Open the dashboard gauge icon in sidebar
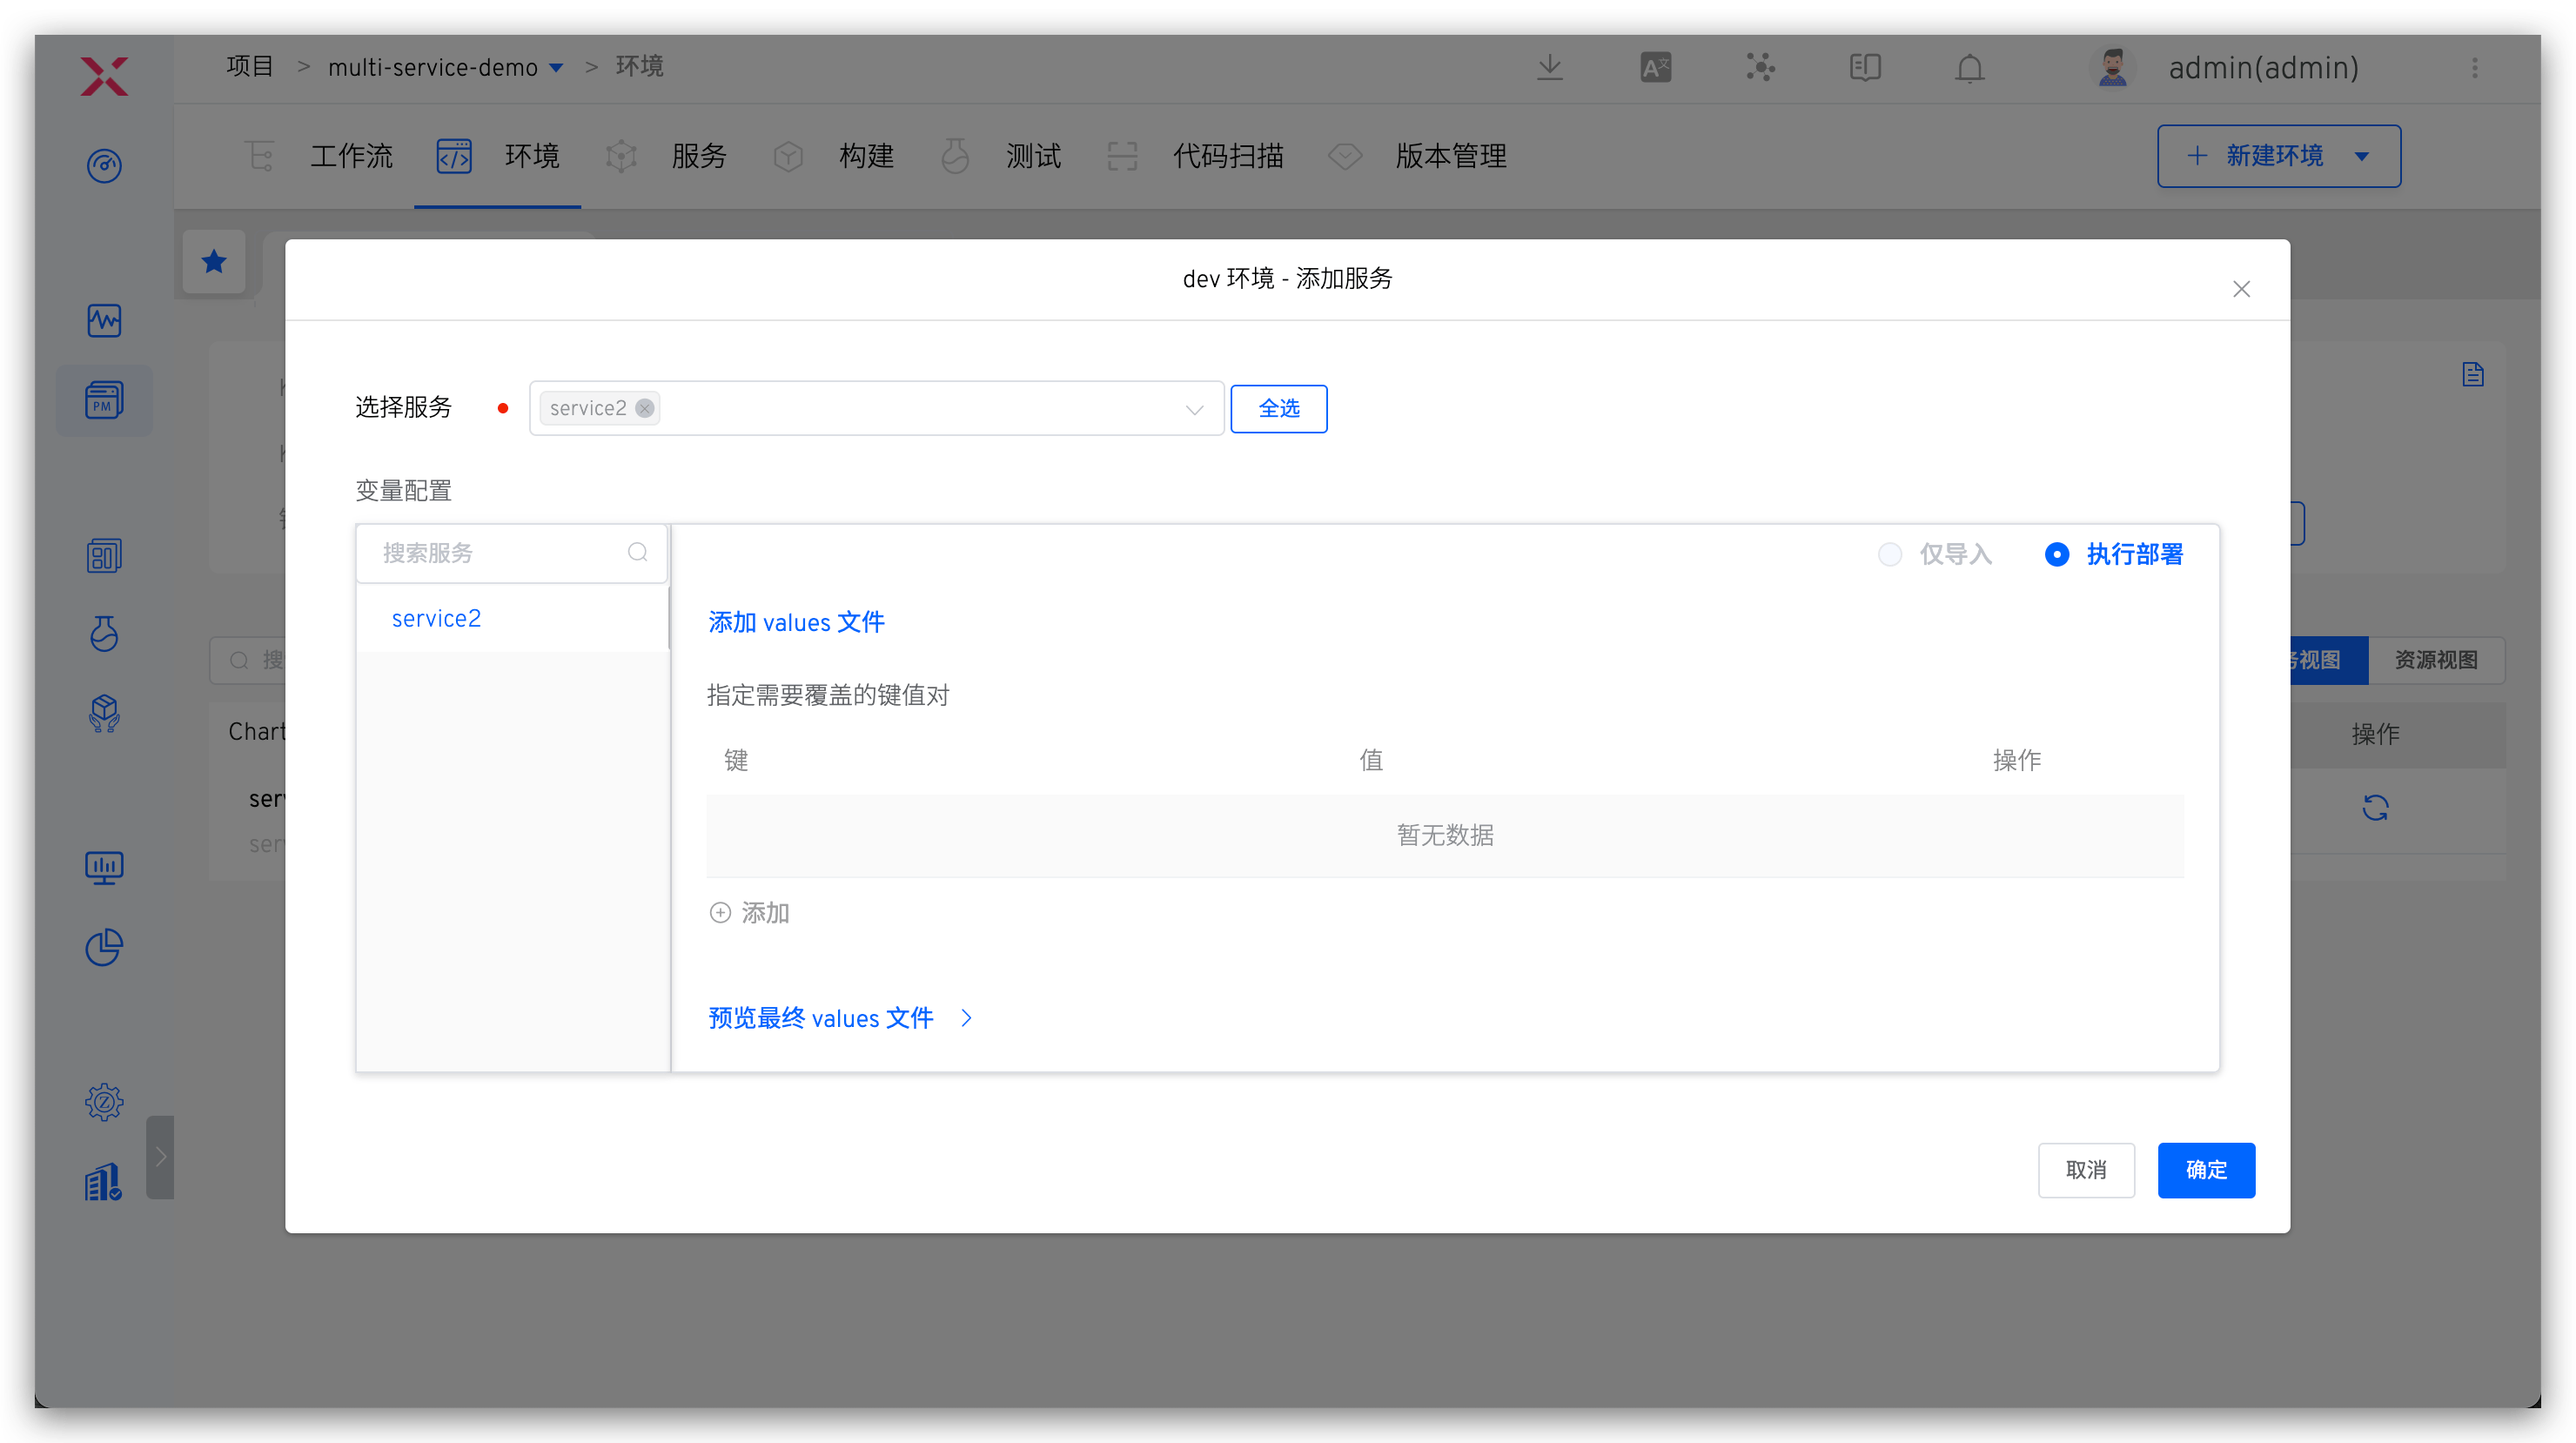Screen dimensions: 2576x1443 (x=104, y=166)
